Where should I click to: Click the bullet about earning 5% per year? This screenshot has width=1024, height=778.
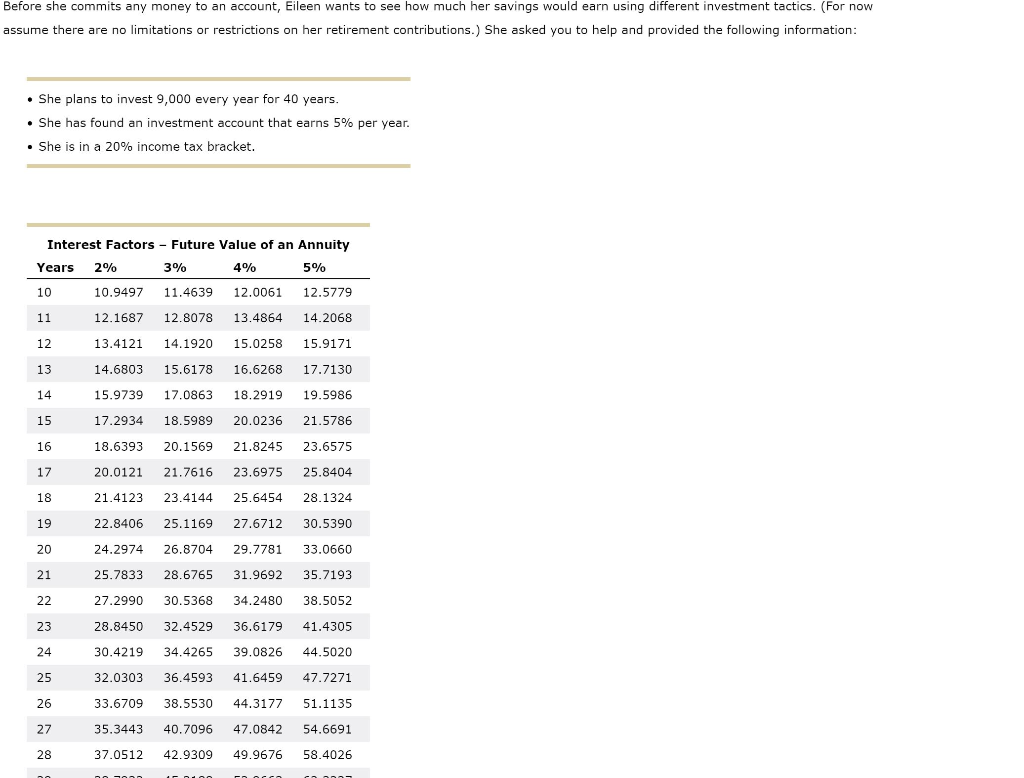tap(219, 123)
